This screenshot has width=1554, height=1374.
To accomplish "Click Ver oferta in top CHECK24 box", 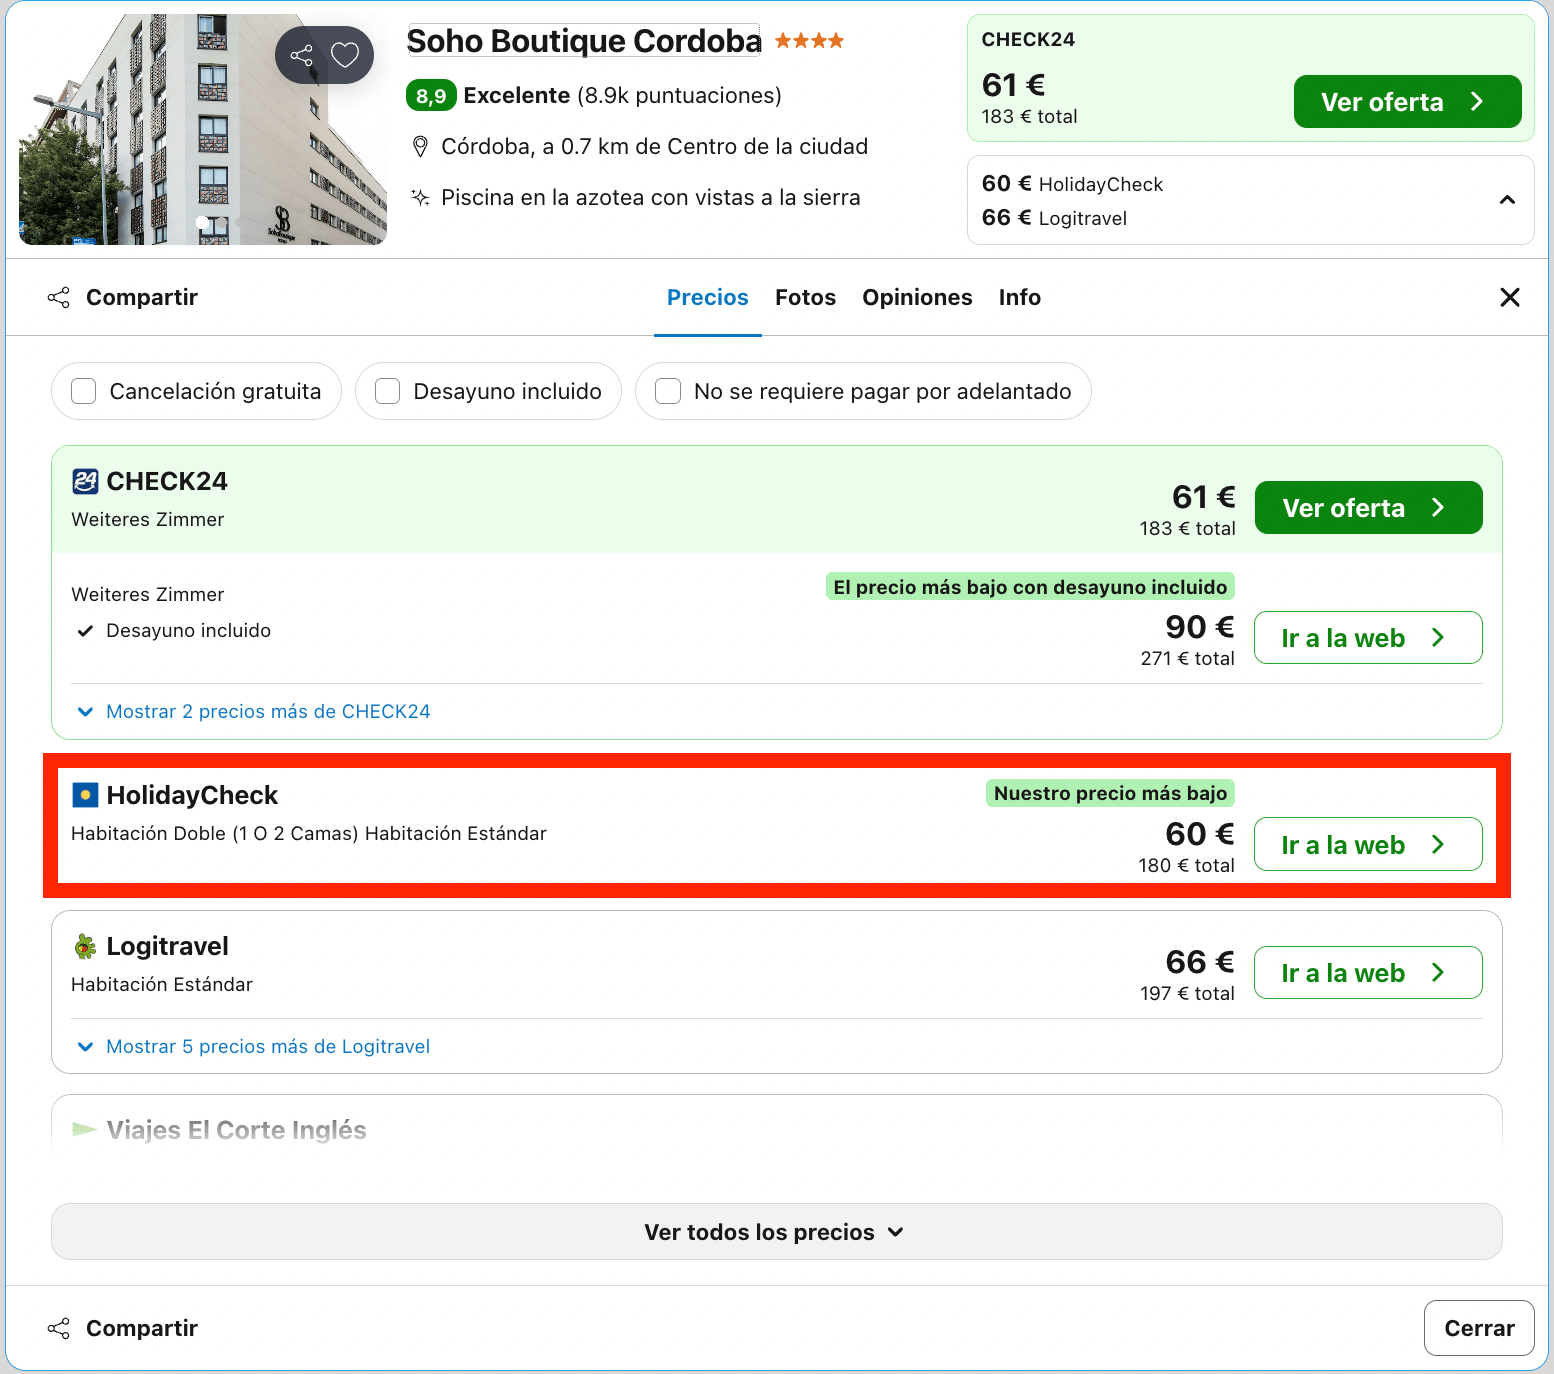I will pyautogui.click(x=1407, y=102).
